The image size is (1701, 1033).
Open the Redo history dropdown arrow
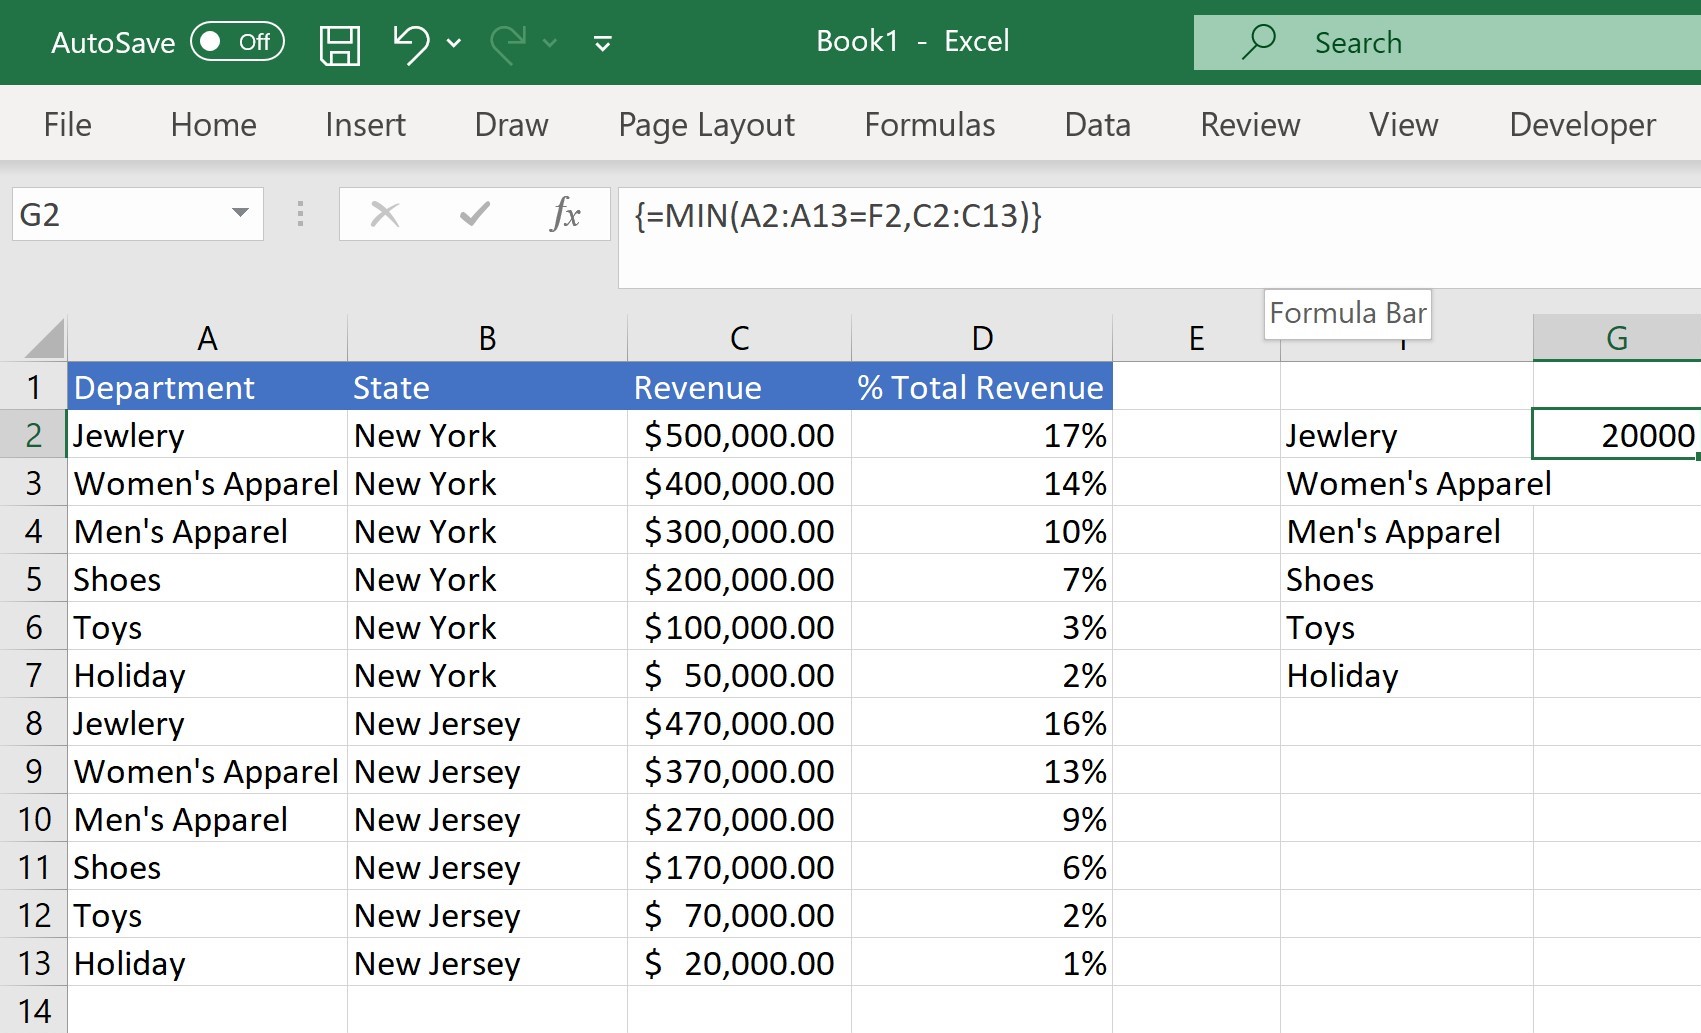(550, 43)
